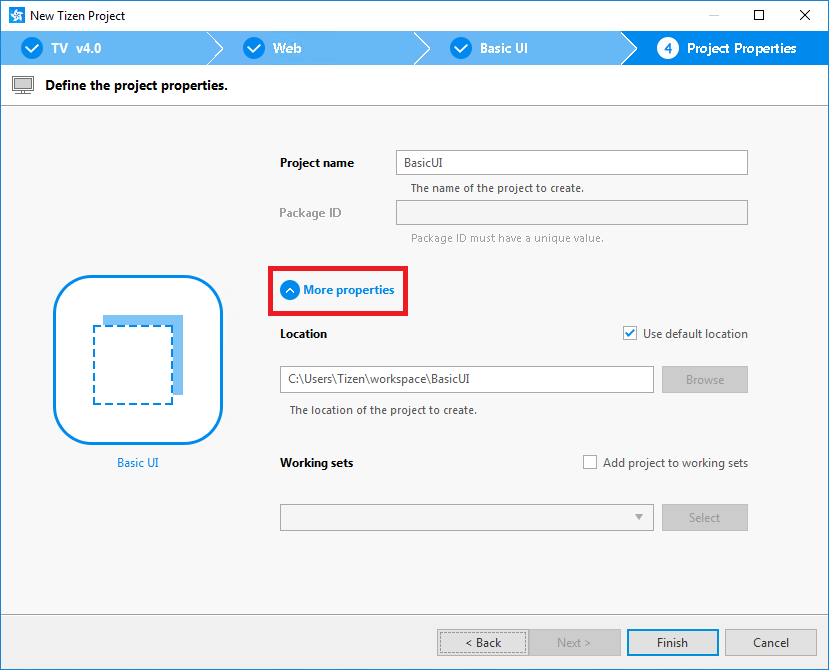Click the monitor icon beside Define the project properties

pyautogui.click(x=23, y=85)
